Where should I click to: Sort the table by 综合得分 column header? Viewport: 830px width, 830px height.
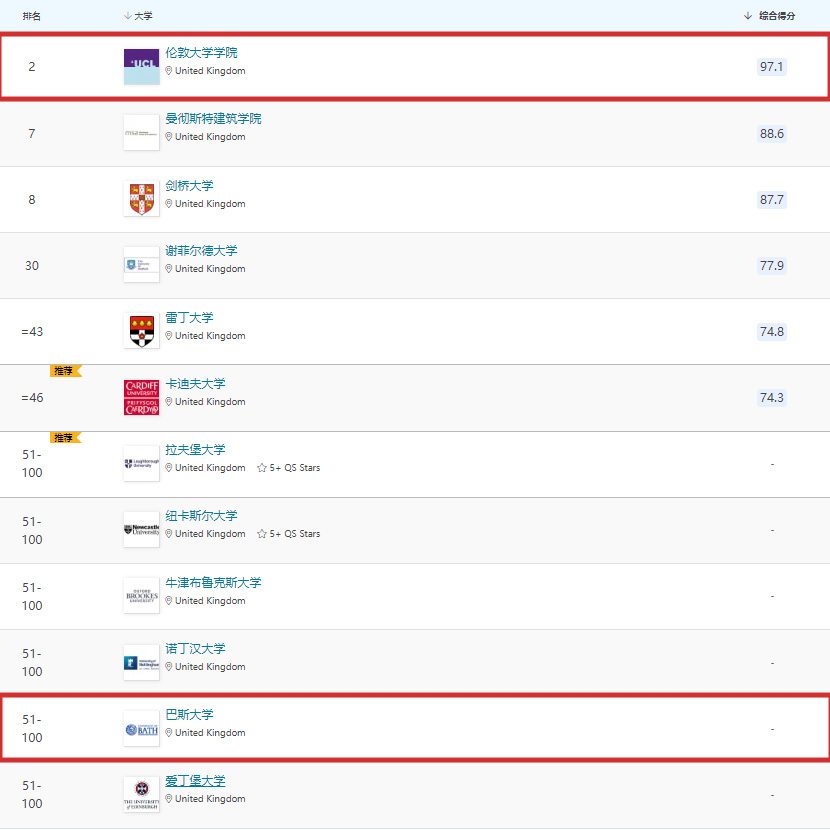(770, 16)
